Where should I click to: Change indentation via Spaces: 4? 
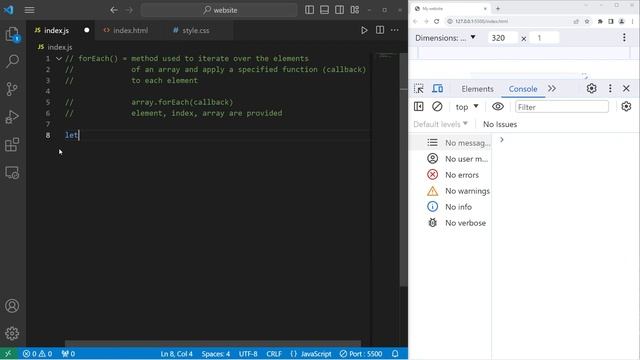(216, 353)
